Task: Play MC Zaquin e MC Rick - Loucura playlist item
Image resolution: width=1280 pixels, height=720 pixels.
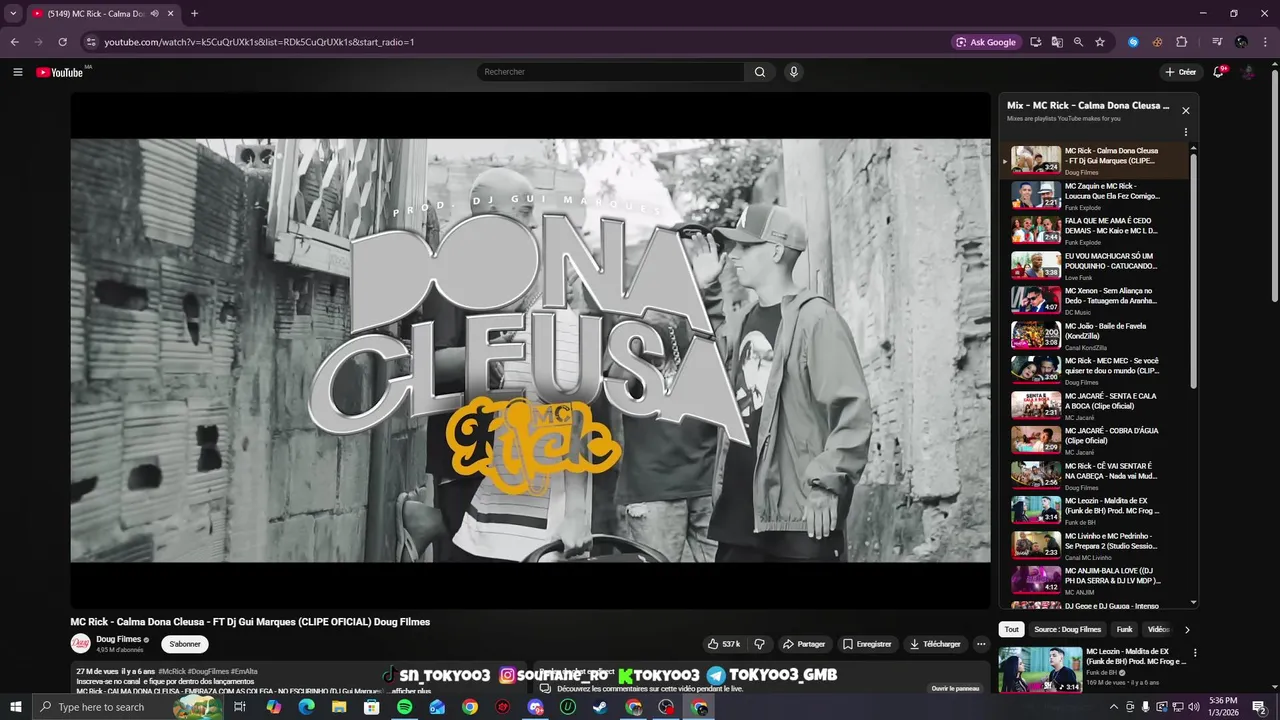Action: click(x=1095, y=195)
